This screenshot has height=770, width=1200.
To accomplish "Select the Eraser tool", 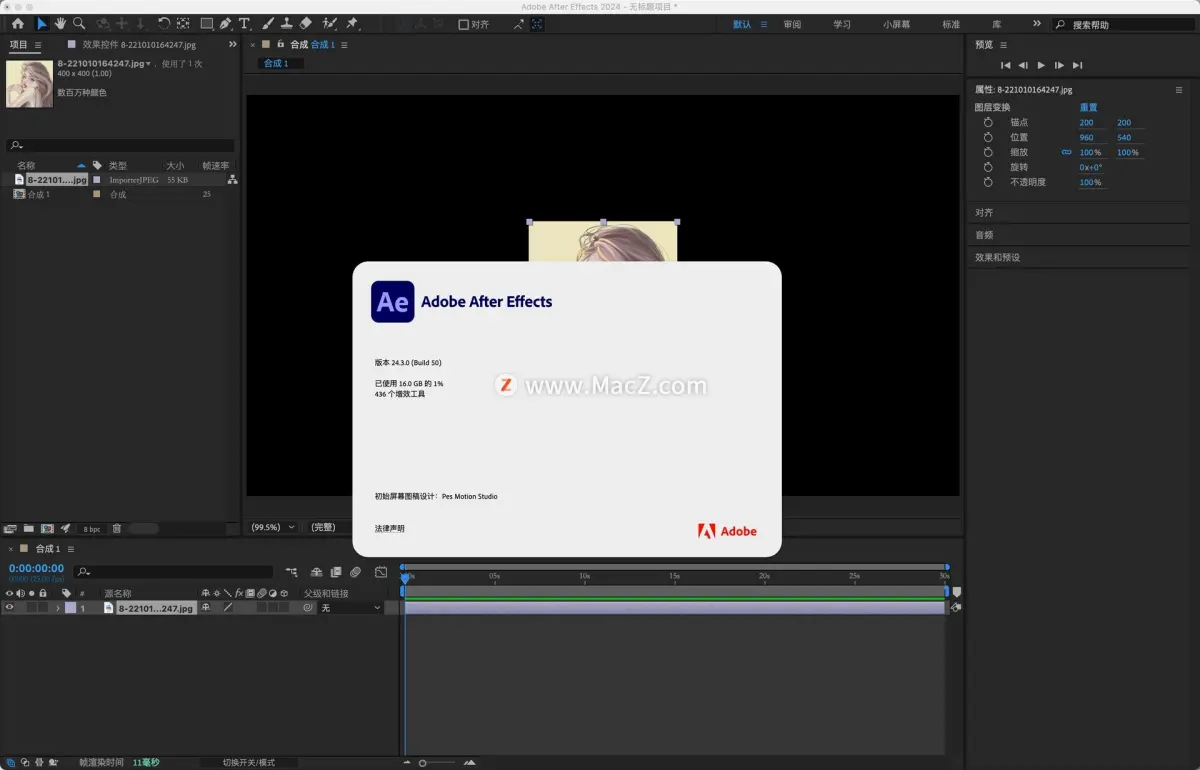I will coord(306,23).
